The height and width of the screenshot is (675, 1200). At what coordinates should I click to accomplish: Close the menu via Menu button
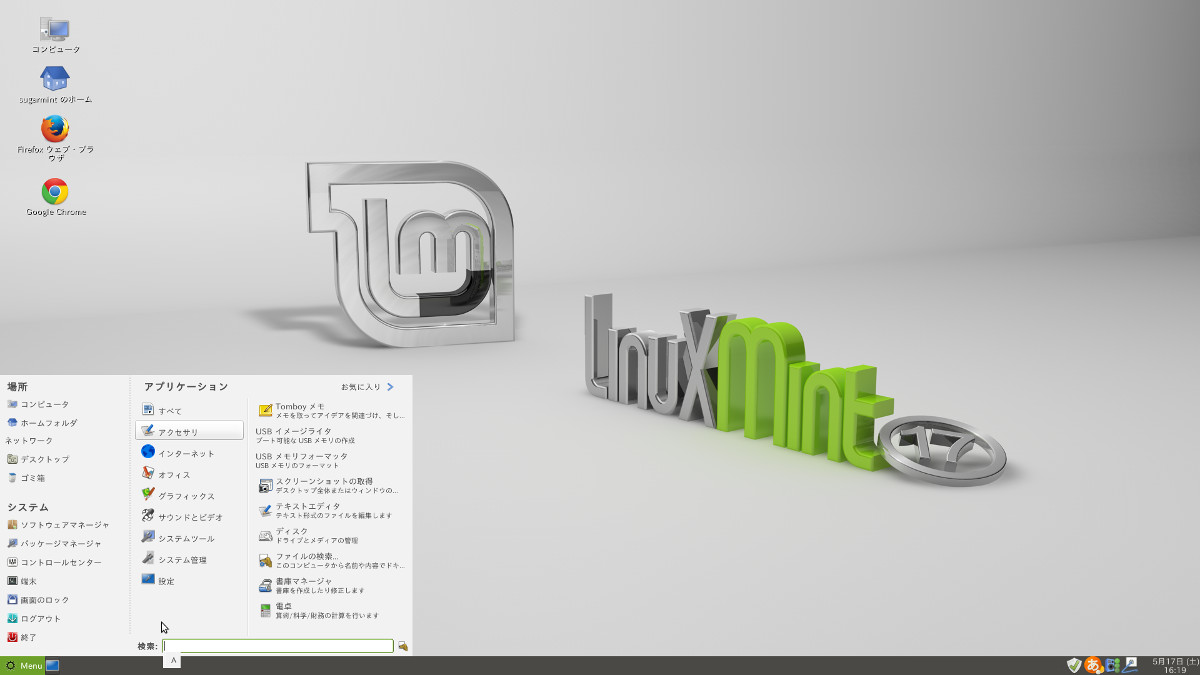[x=23, y=665]
